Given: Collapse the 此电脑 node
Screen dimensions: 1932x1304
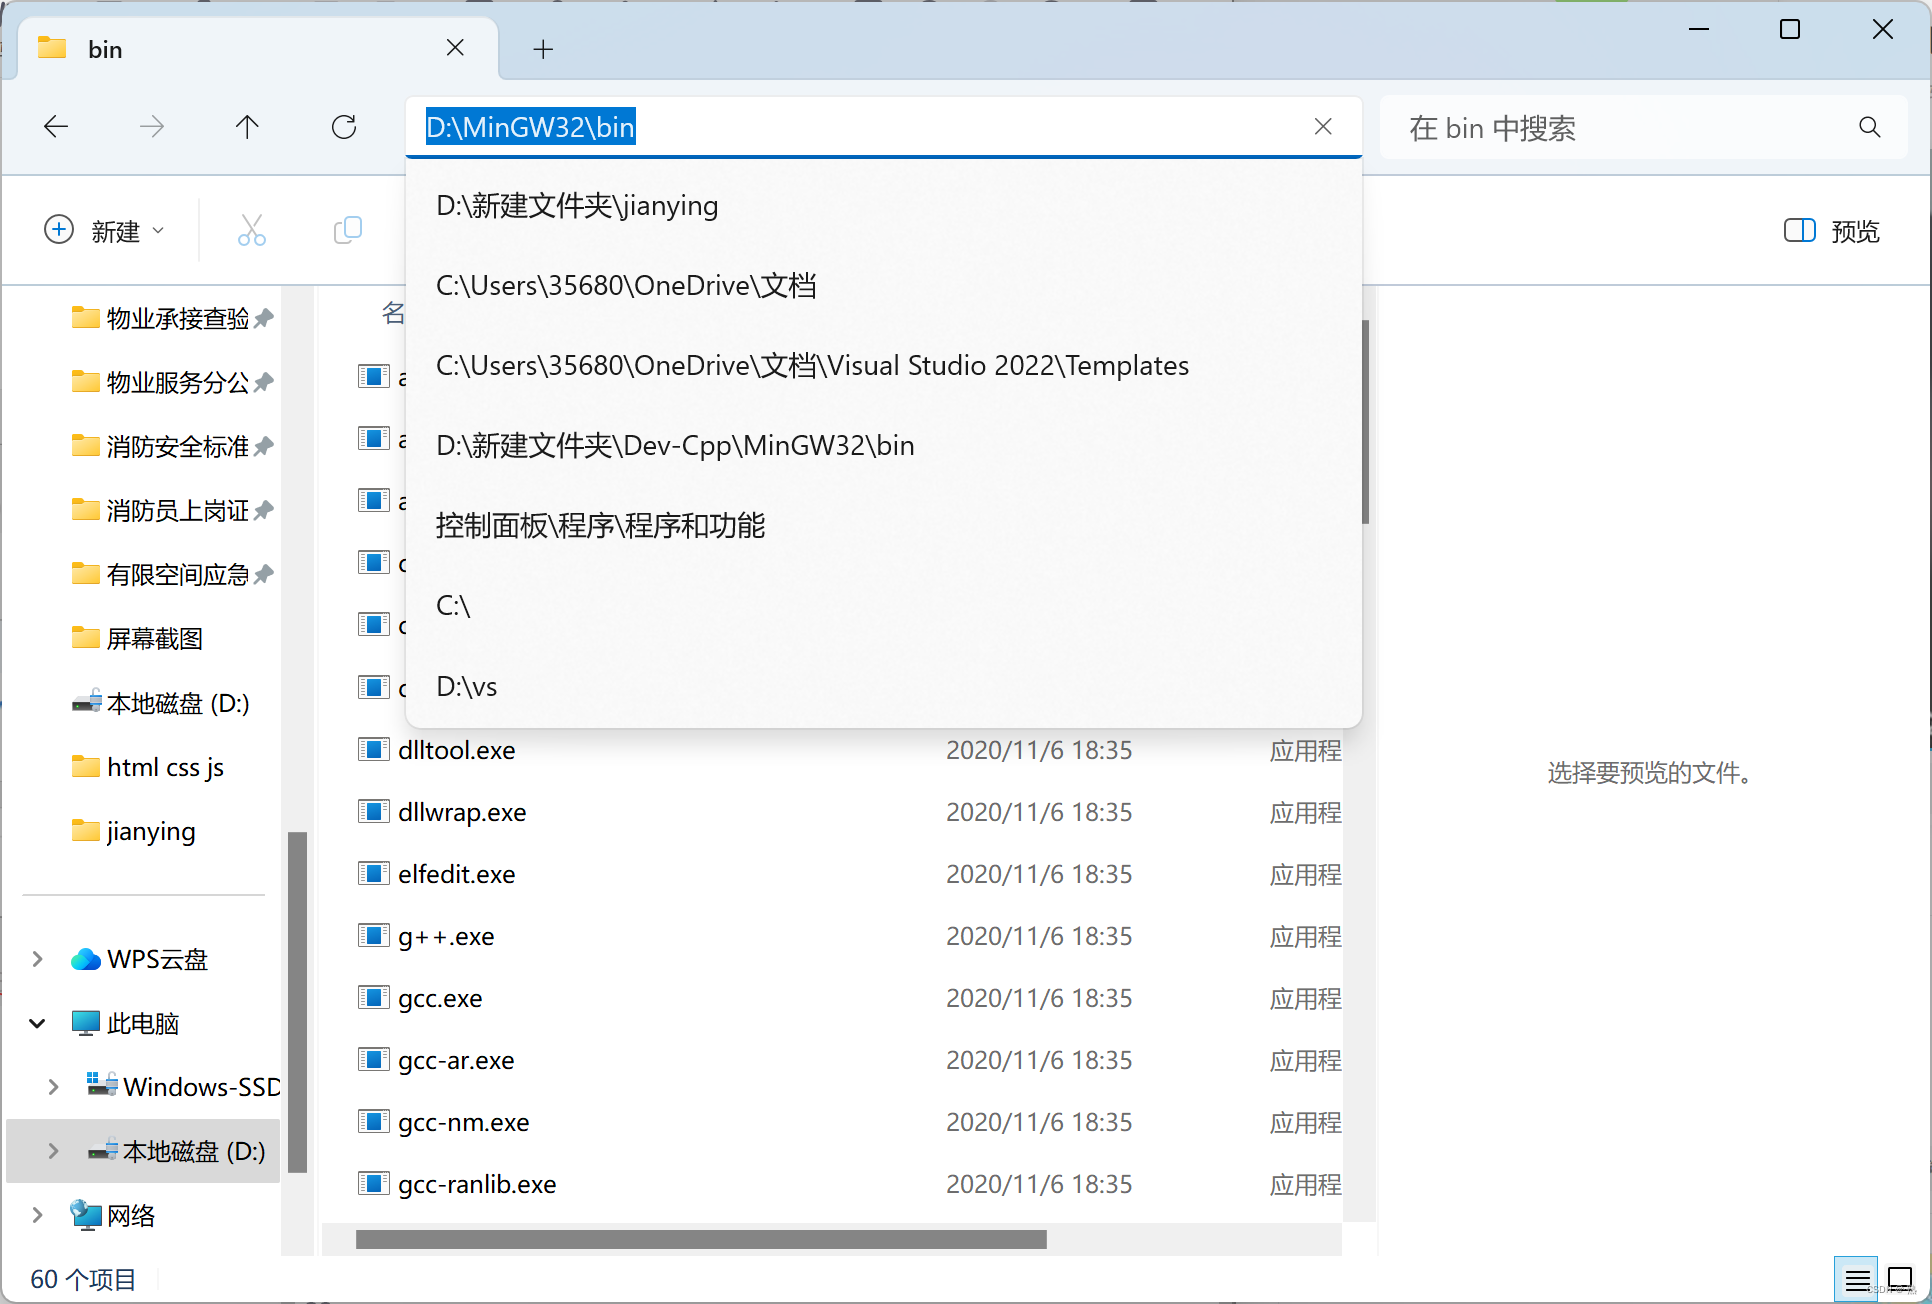Looking at the screenshot, I should 37,1023.
